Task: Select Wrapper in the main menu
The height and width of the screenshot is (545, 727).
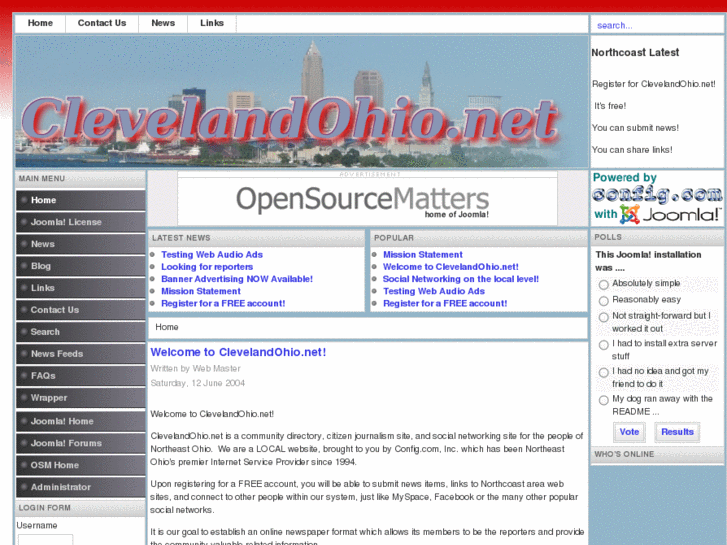Action: click(x=80, y=398)
